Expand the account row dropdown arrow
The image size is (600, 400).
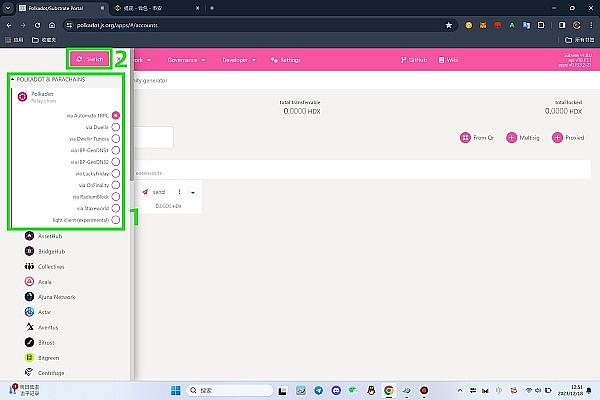tap(193, 192)
